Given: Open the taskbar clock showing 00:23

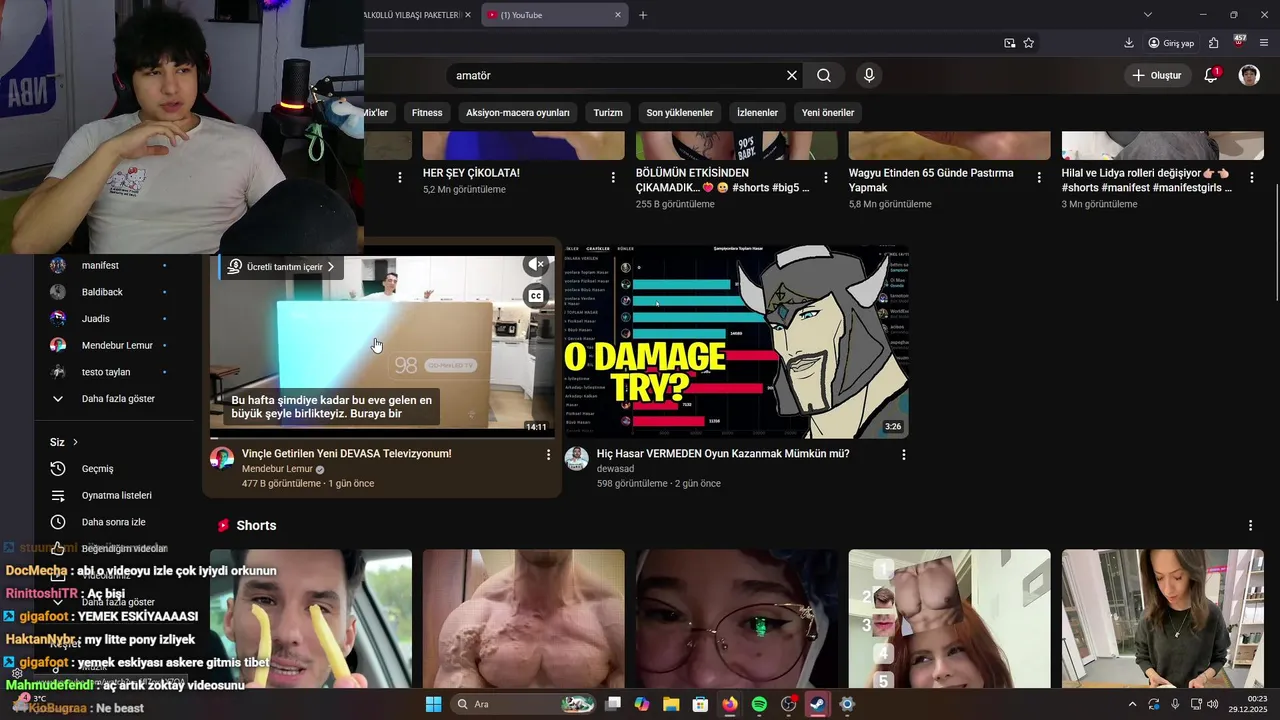Looking at the screenshot, I should tap(1250, 704).
